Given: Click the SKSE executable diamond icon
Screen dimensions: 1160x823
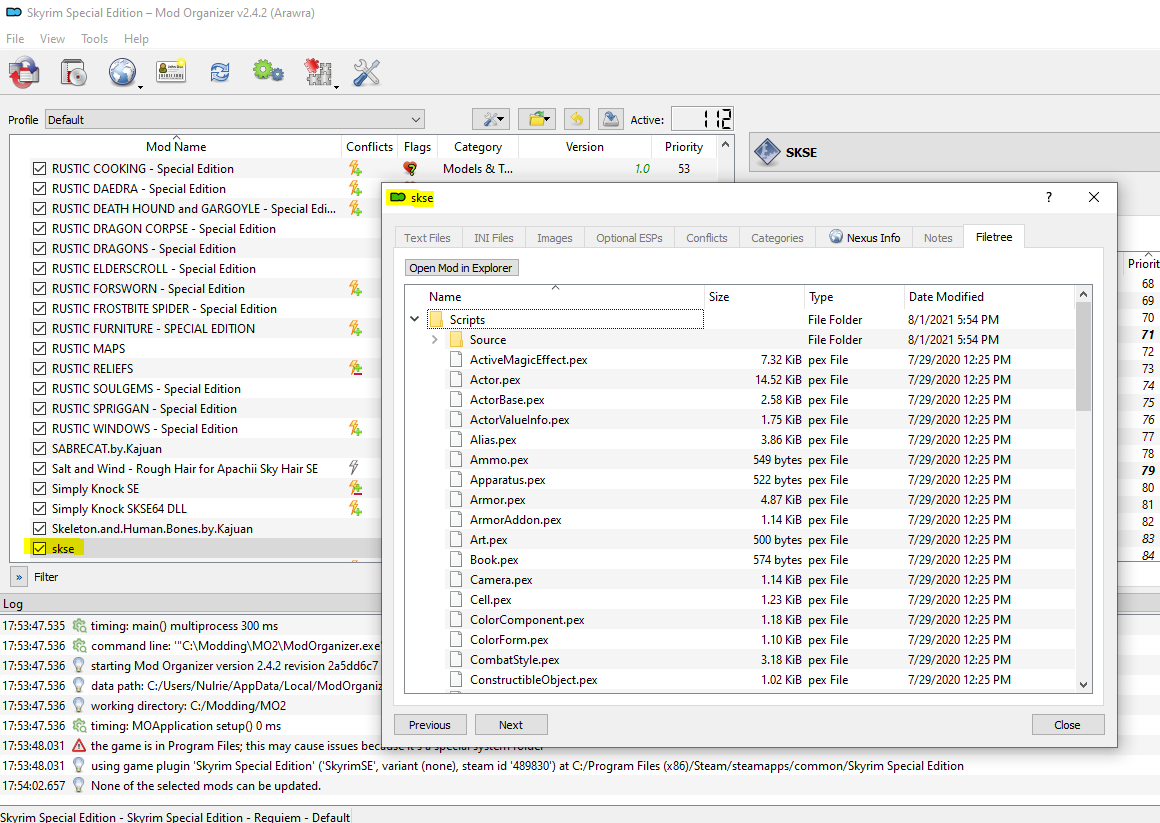Looking at the screenshot, I should pos(767,152).
